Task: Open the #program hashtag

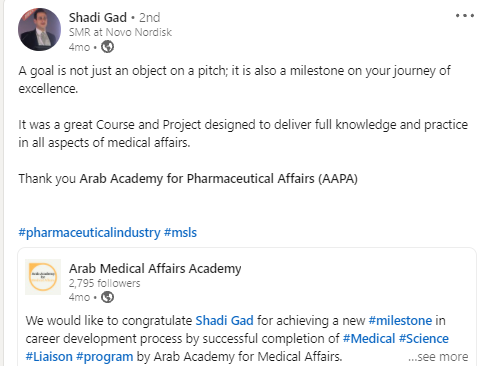Action: pyautogui.click(x=105, y=357)
